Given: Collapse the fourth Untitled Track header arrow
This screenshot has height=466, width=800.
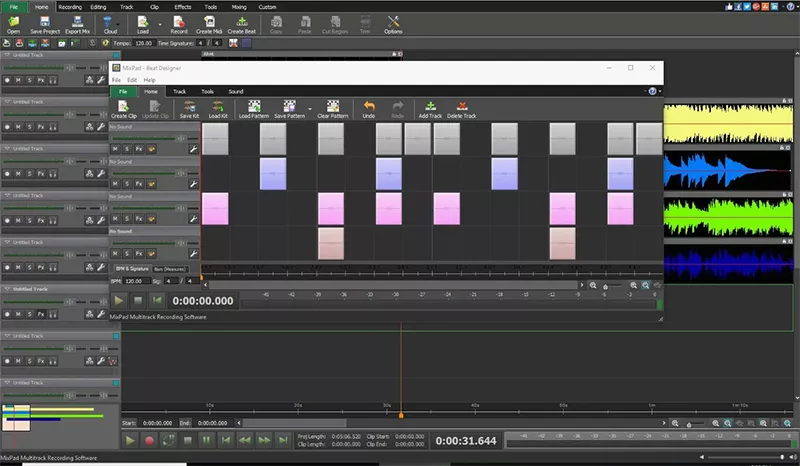Looking at the screenshot, I should [x=7, y=195].
